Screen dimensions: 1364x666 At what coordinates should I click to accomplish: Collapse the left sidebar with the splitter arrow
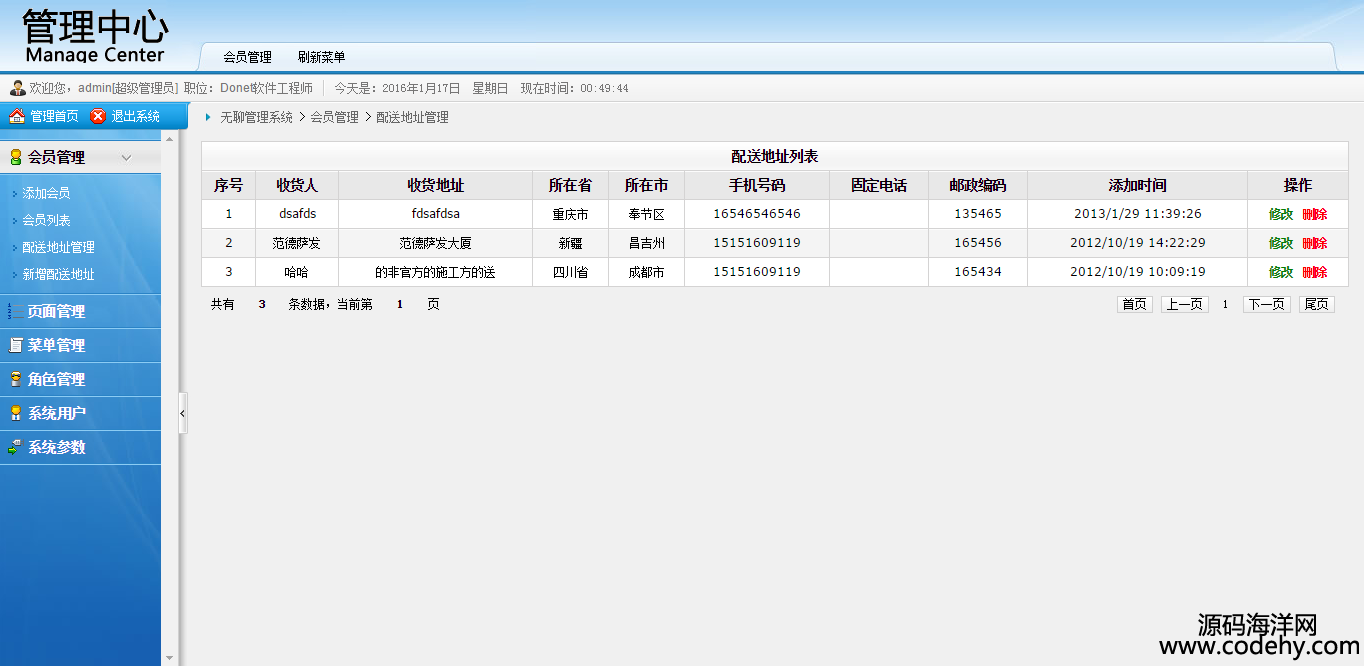pyautogui.click(x=182, y=413)
